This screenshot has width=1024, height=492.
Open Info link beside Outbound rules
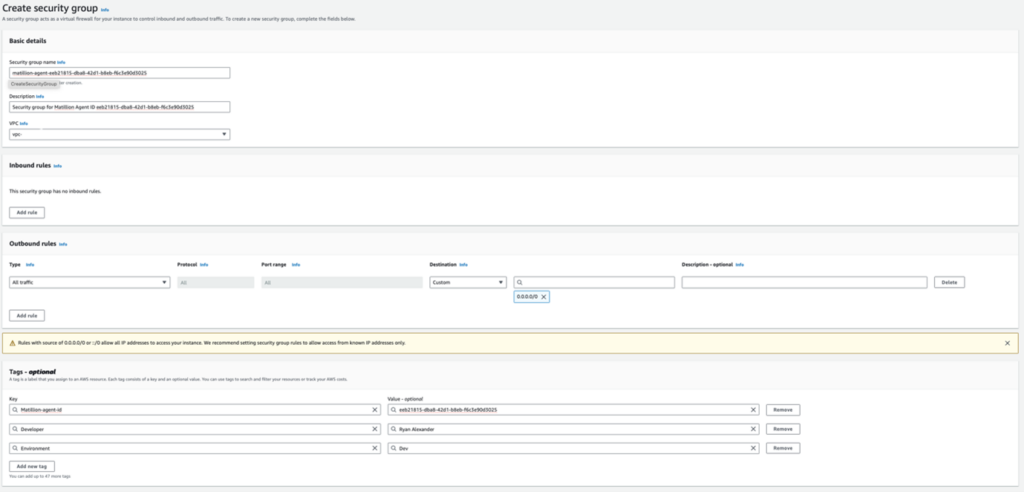tap(63, 244)
